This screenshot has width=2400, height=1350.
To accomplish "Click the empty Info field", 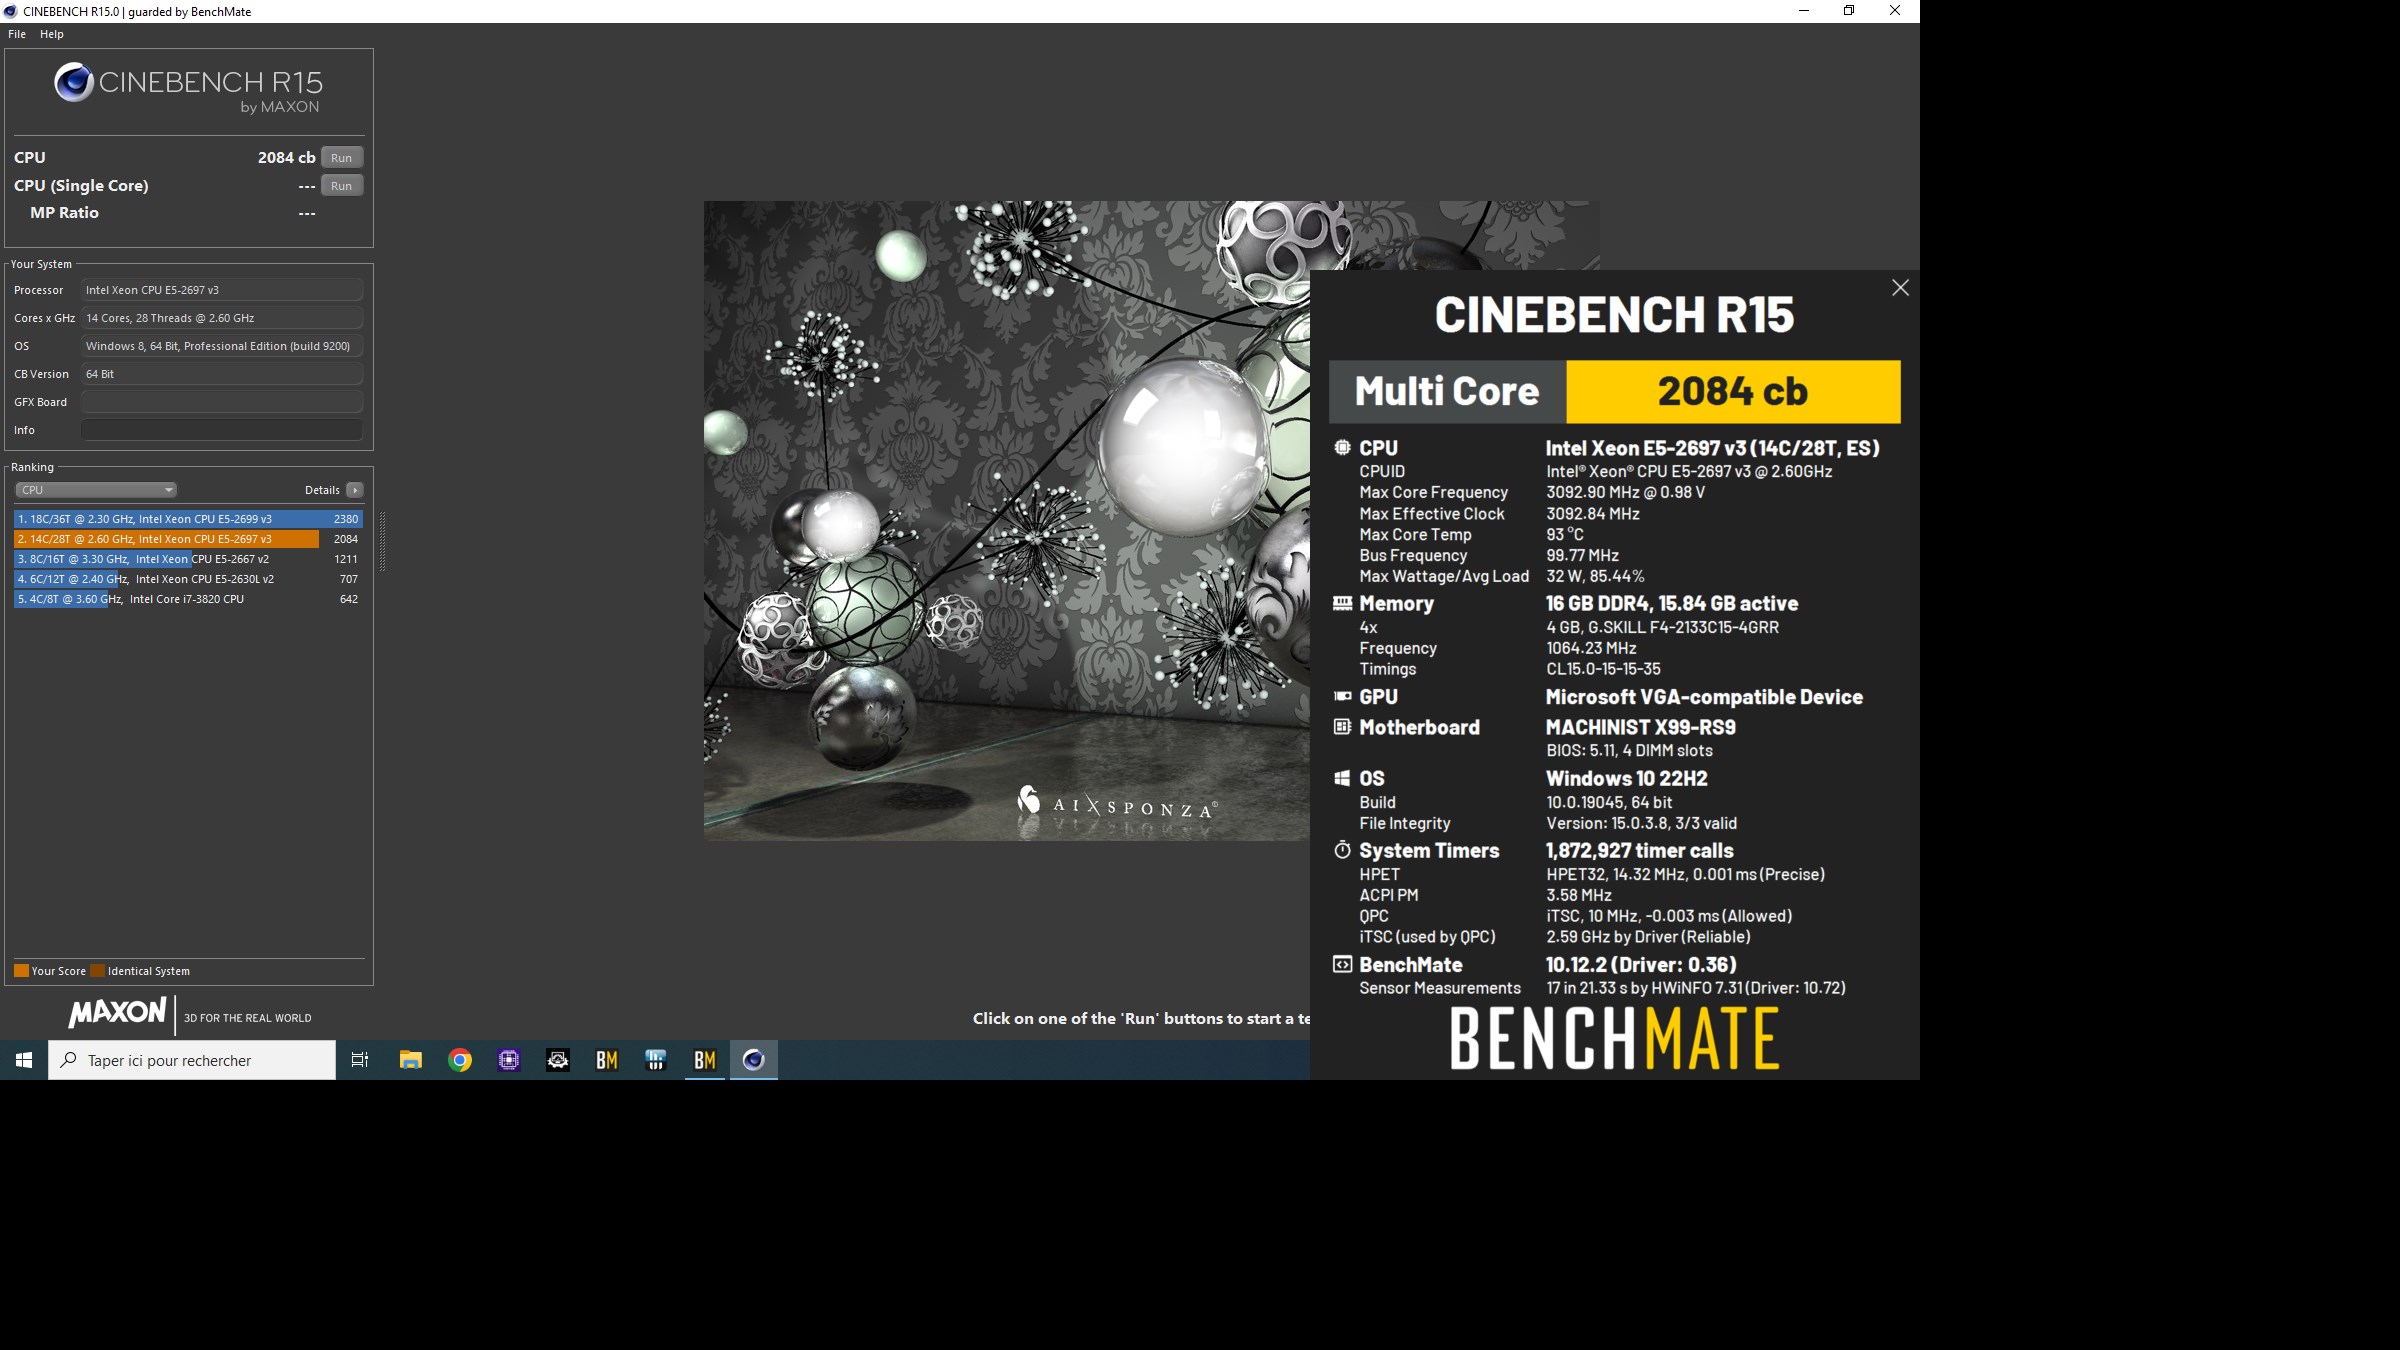I will tap(222, 430).
